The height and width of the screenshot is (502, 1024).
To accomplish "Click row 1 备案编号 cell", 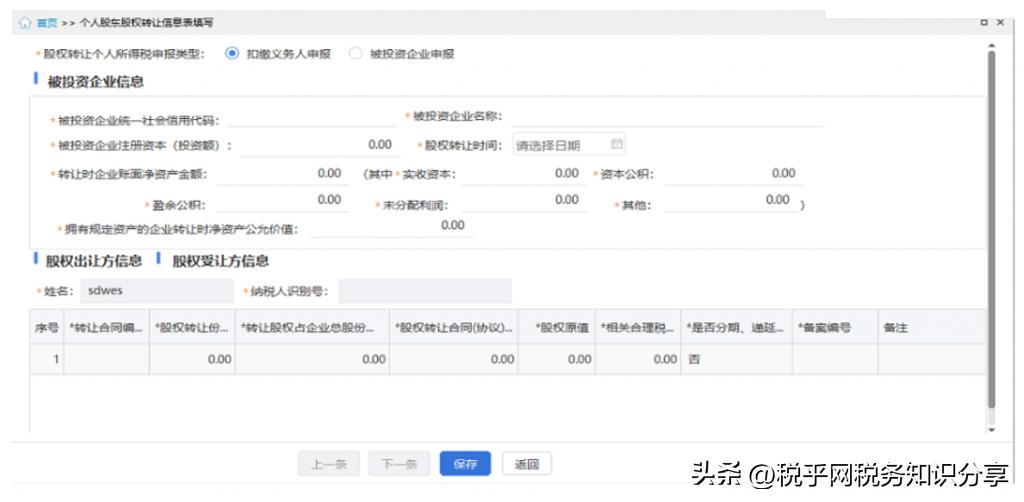I will coord(835,359).
